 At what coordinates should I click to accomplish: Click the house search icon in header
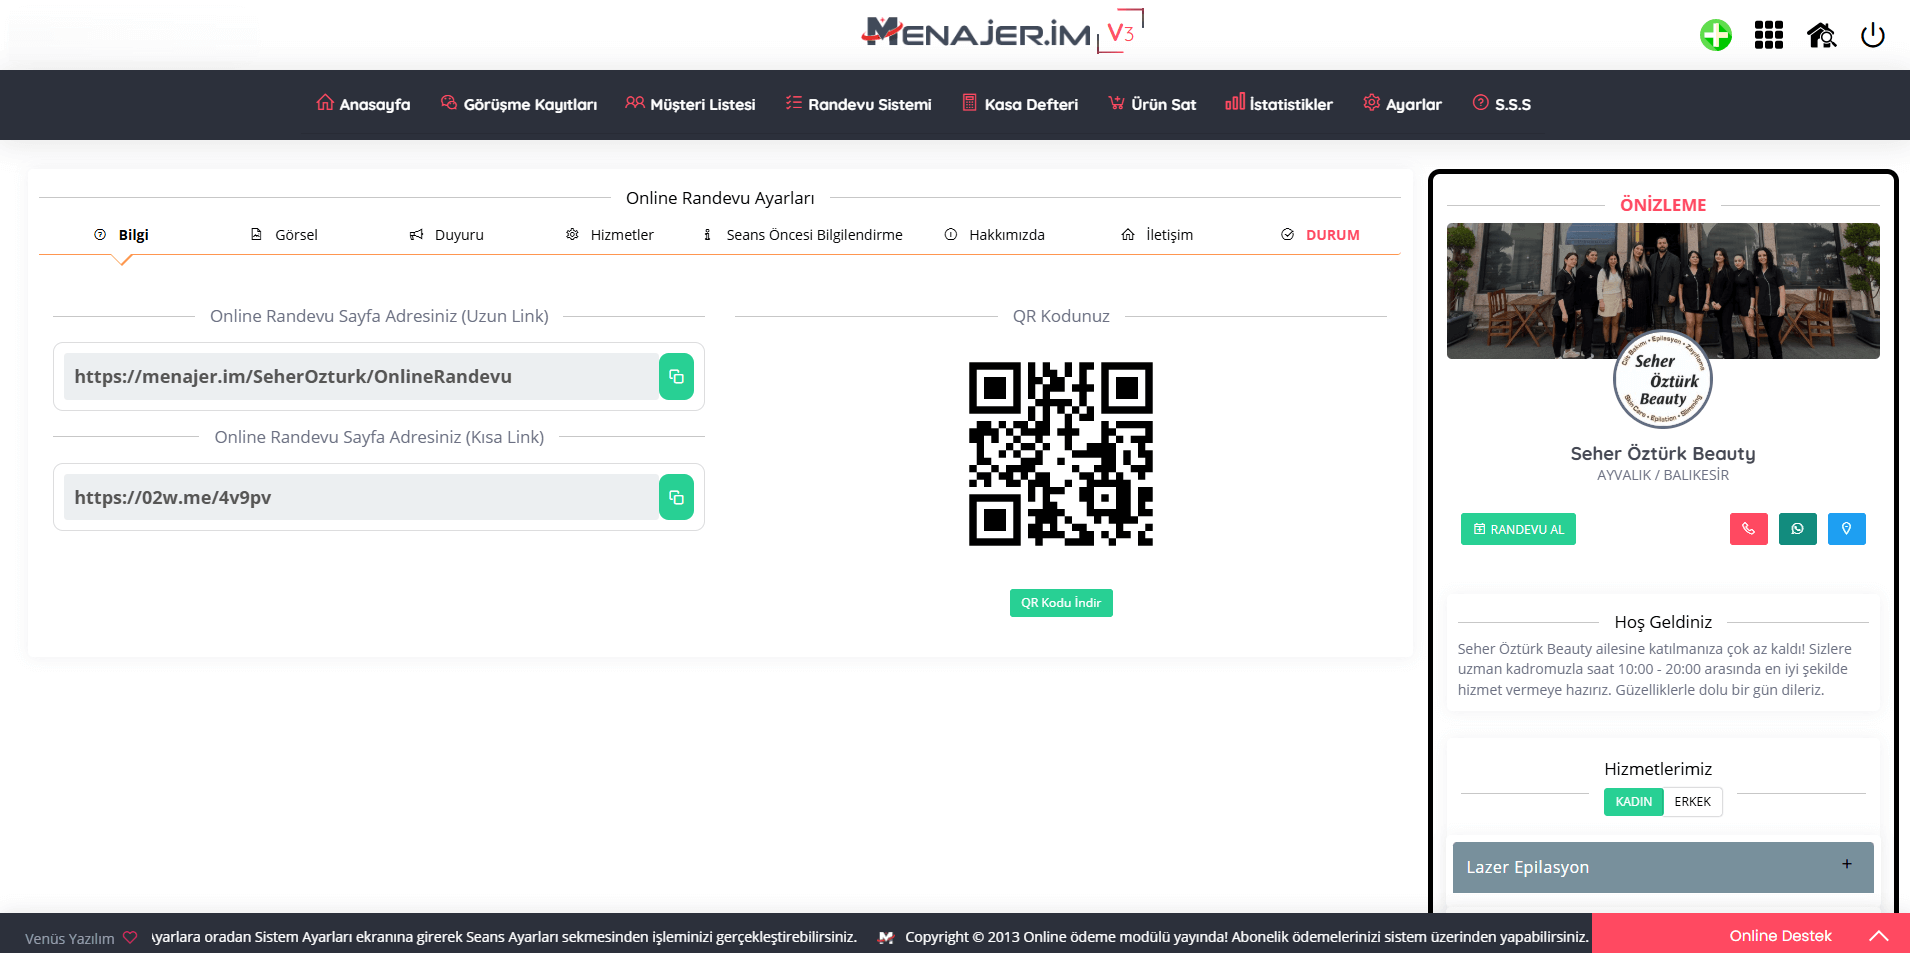(x=1821, y=36)
